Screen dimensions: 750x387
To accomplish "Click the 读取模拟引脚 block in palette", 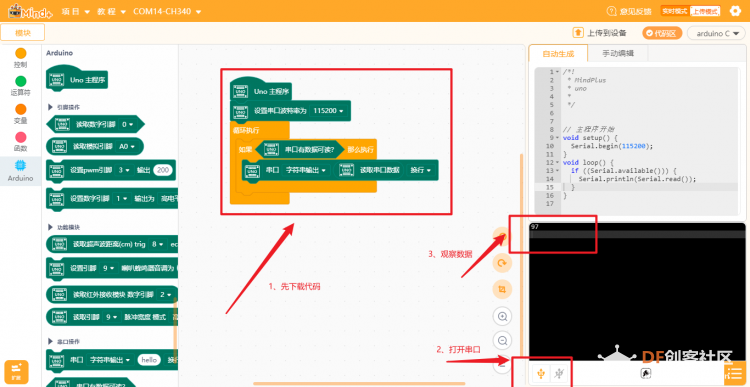I will (95, 146).
